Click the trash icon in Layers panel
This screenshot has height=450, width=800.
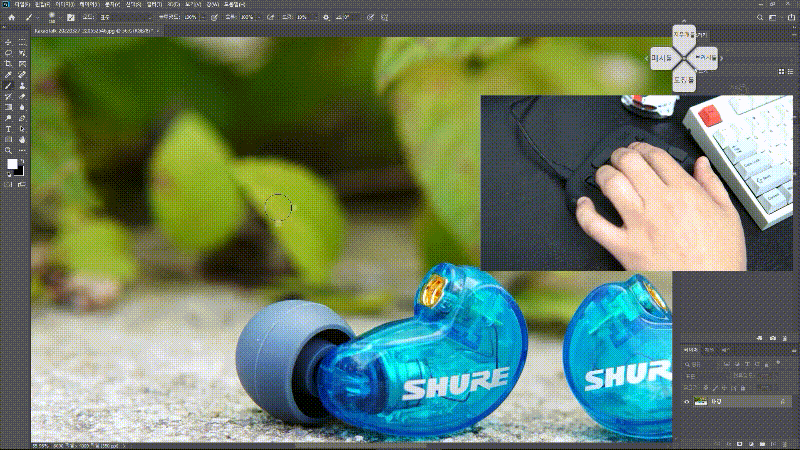785,444
